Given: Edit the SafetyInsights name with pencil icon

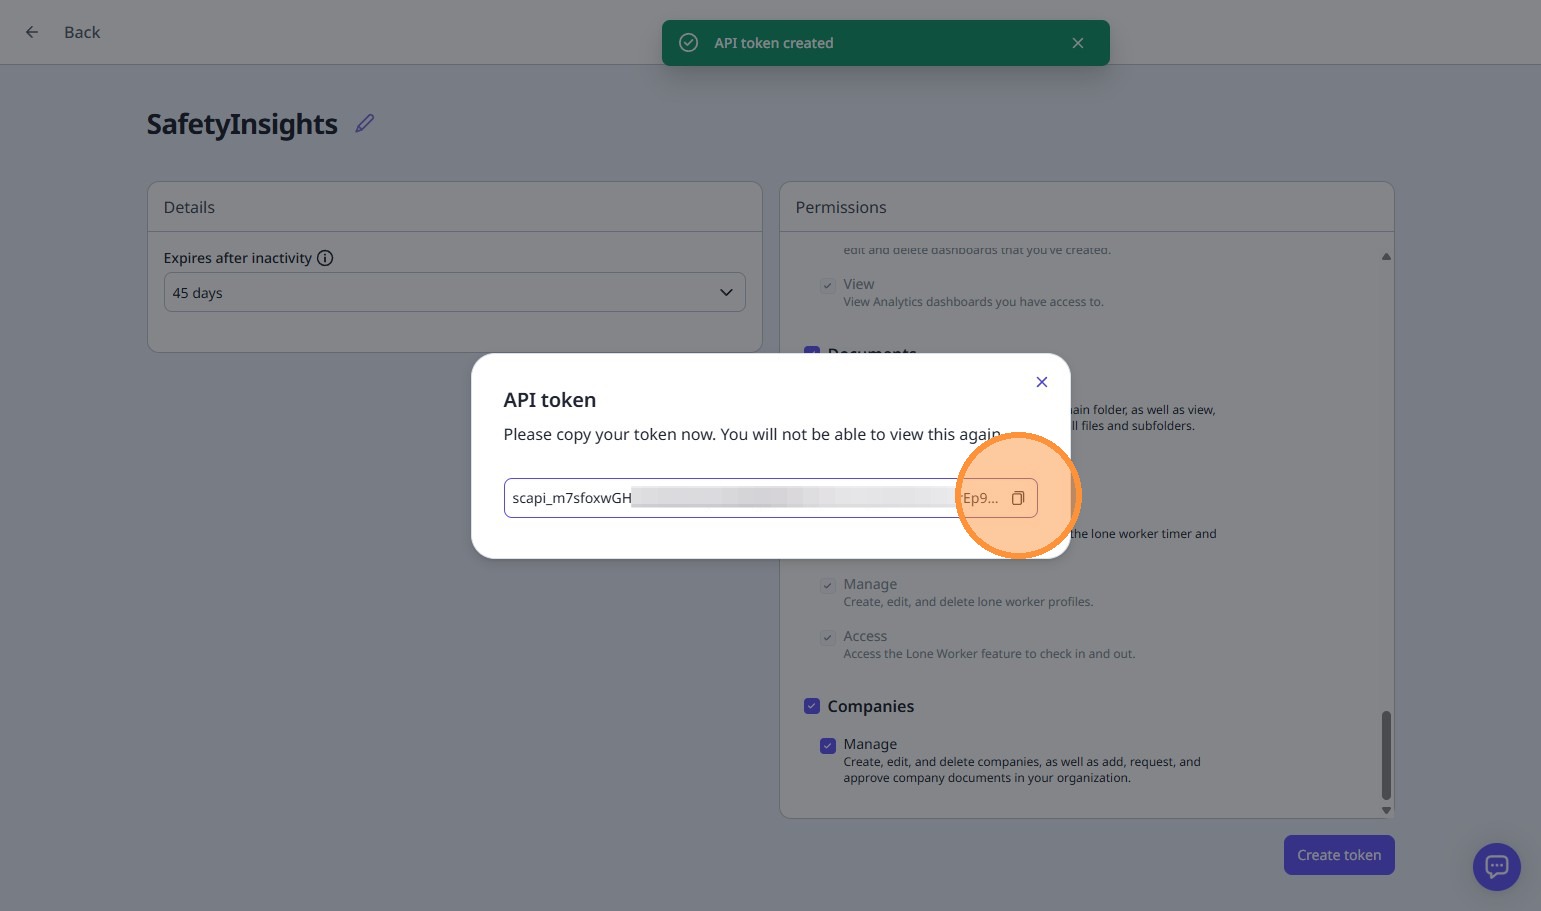Looking at the screenshot, I should [x=365, y=123].
